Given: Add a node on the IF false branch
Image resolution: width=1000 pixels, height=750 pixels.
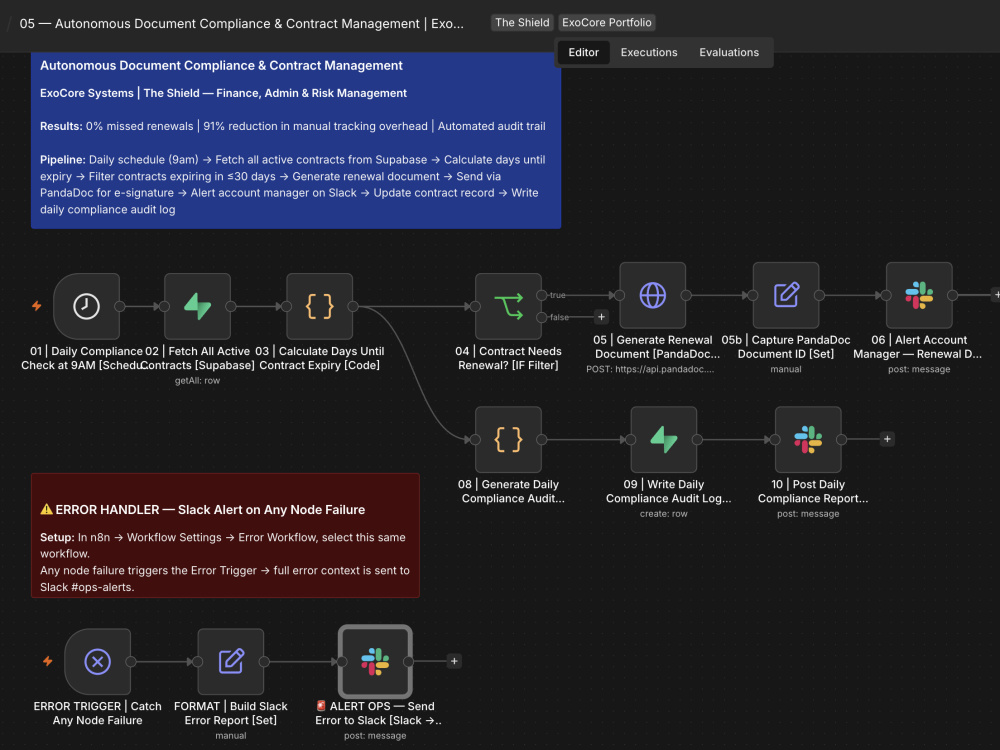Looking at the screenshot, I should coord(601,317).
